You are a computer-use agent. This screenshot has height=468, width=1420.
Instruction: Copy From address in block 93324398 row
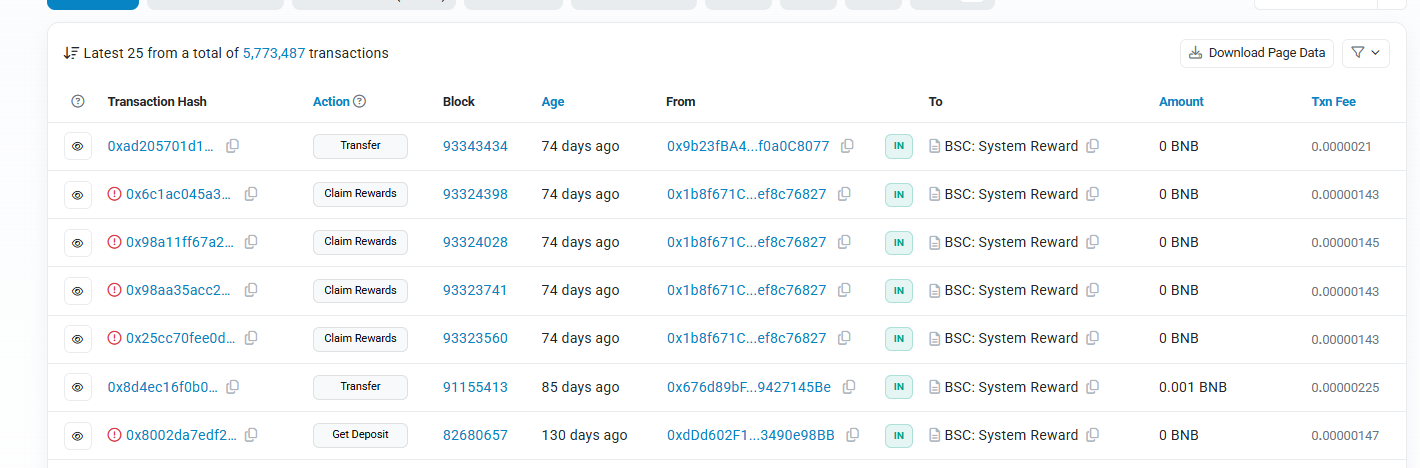point(844,194)
